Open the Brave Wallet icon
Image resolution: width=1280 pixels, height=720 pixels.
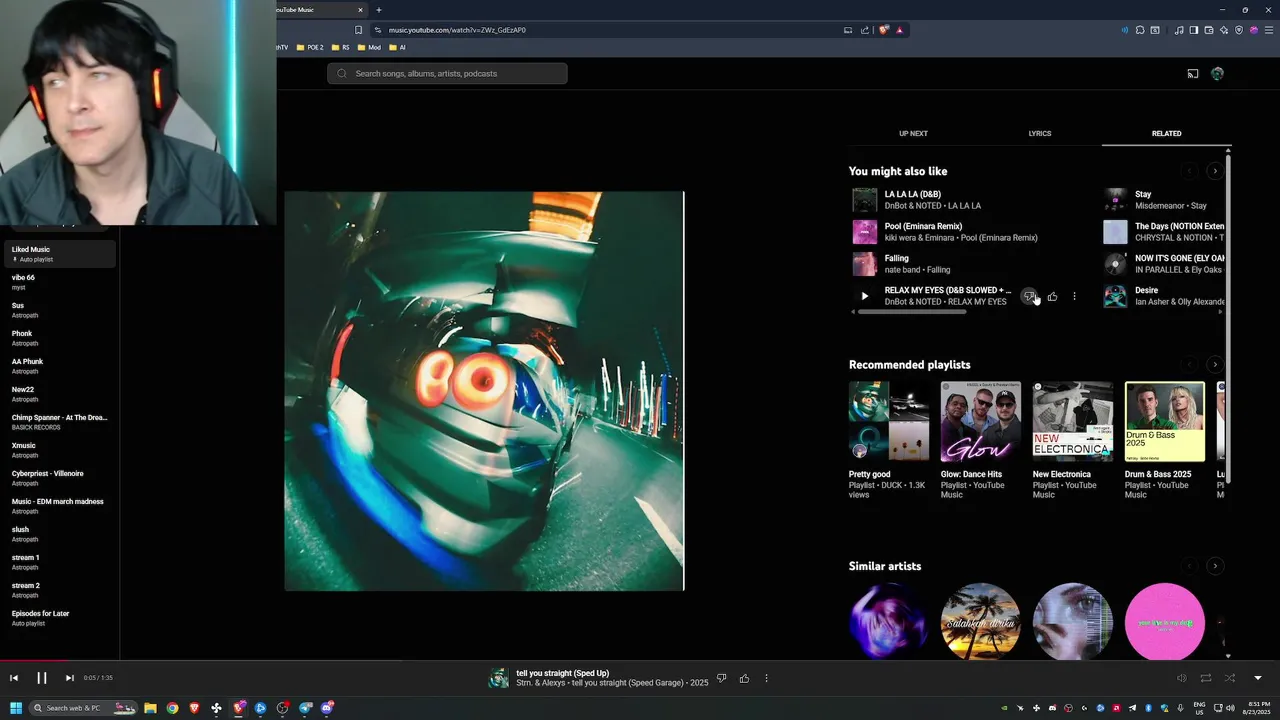[1208, 30]
